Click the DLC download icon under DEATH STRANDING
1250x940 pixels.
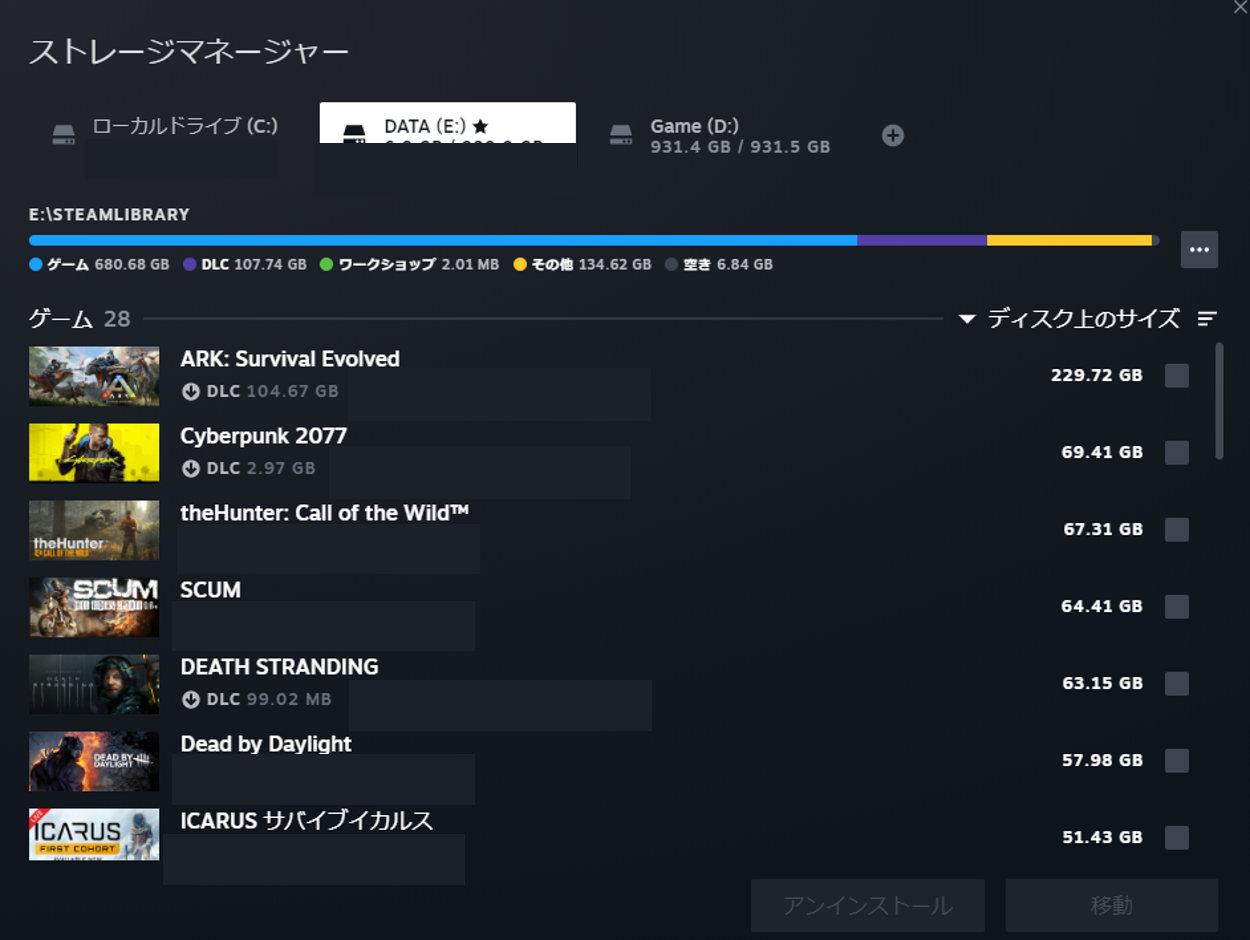(x=190, y=699)
